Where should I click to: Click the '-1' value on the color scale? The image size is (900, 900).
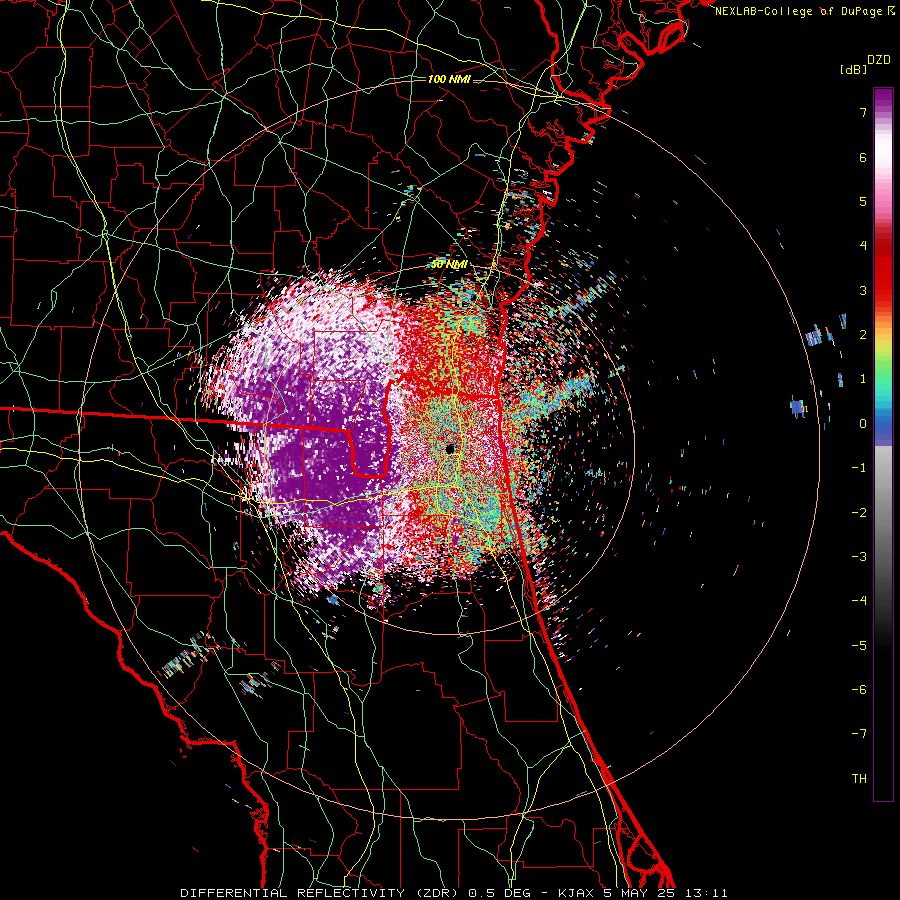[x=859, y=468]
